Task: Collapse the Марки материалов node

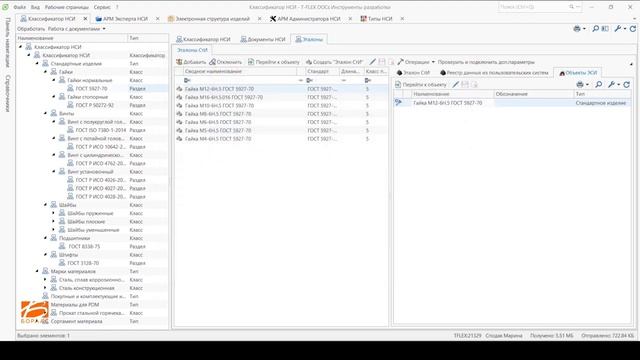Action: [37, 271]
